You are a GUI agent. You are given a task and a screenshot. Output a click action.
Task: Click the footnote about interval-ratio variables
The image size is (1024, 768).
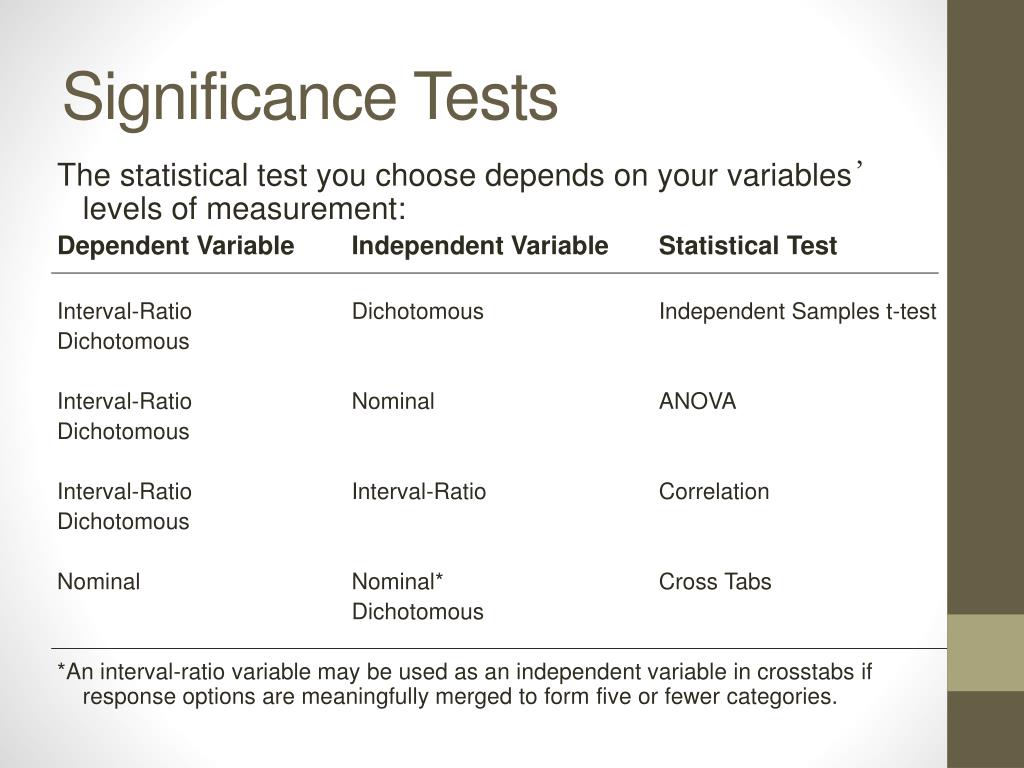point(464,684)
